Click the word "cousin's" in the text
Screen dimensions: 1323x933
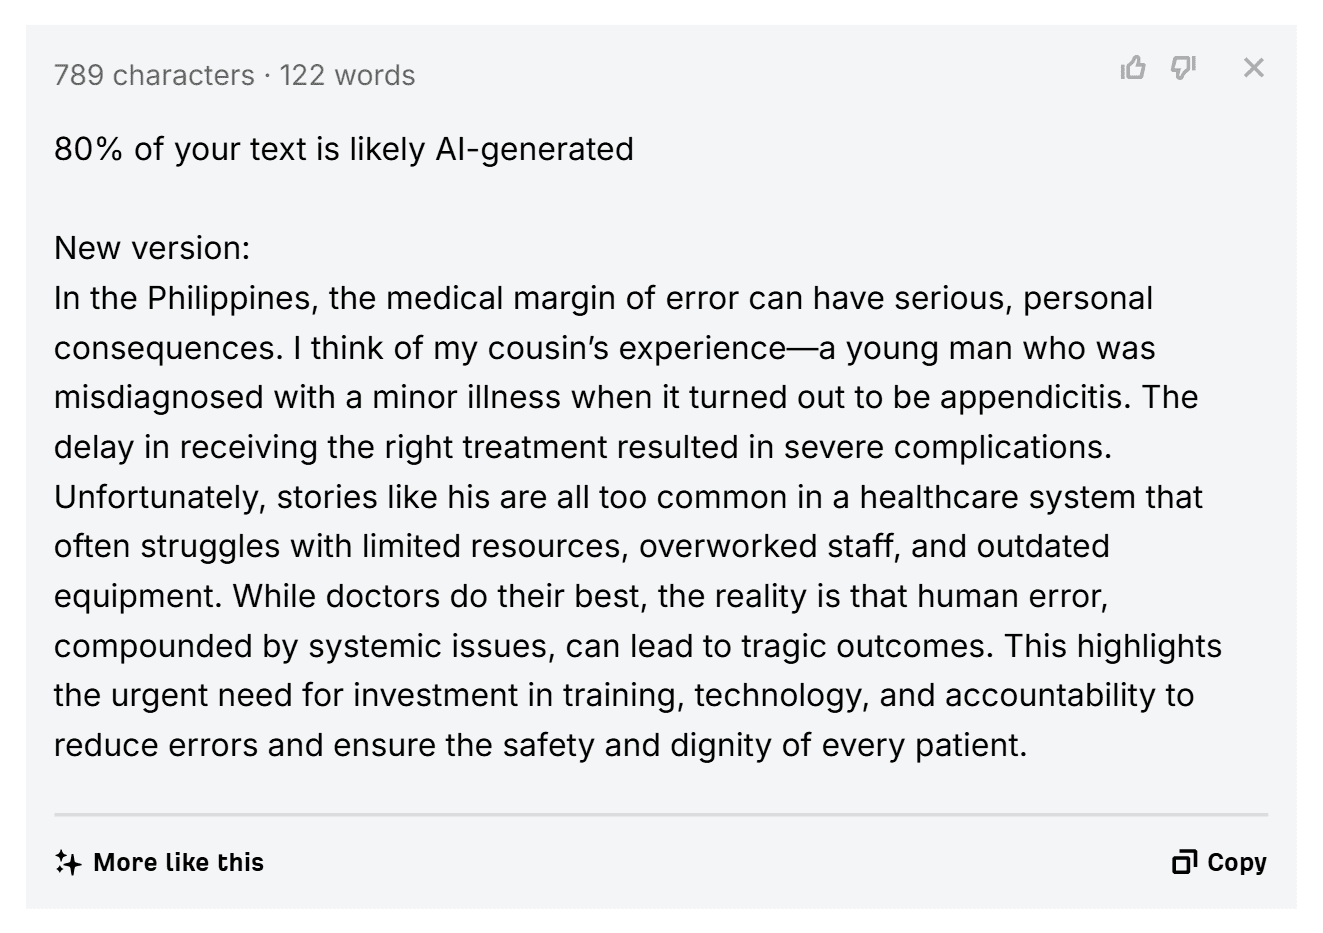[549, 348]
